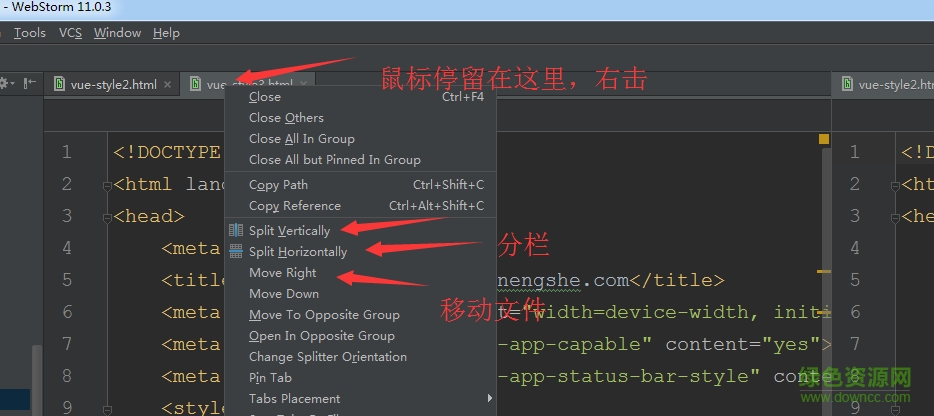Open the VCS menu

coord(70,33)
